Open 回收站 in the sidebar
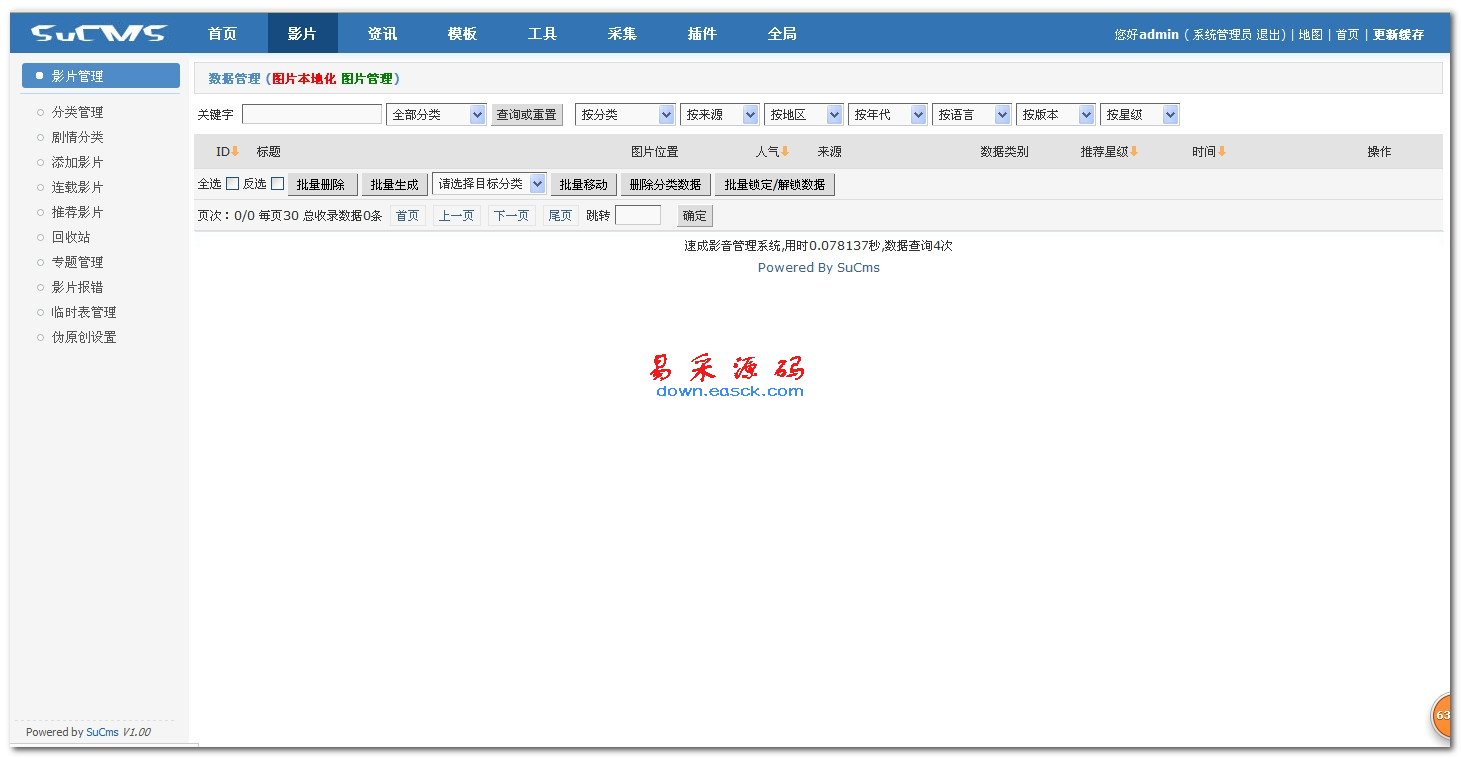Image resolution: width=1461 pixels, height=758 pixels. click(x=70, y=237)
